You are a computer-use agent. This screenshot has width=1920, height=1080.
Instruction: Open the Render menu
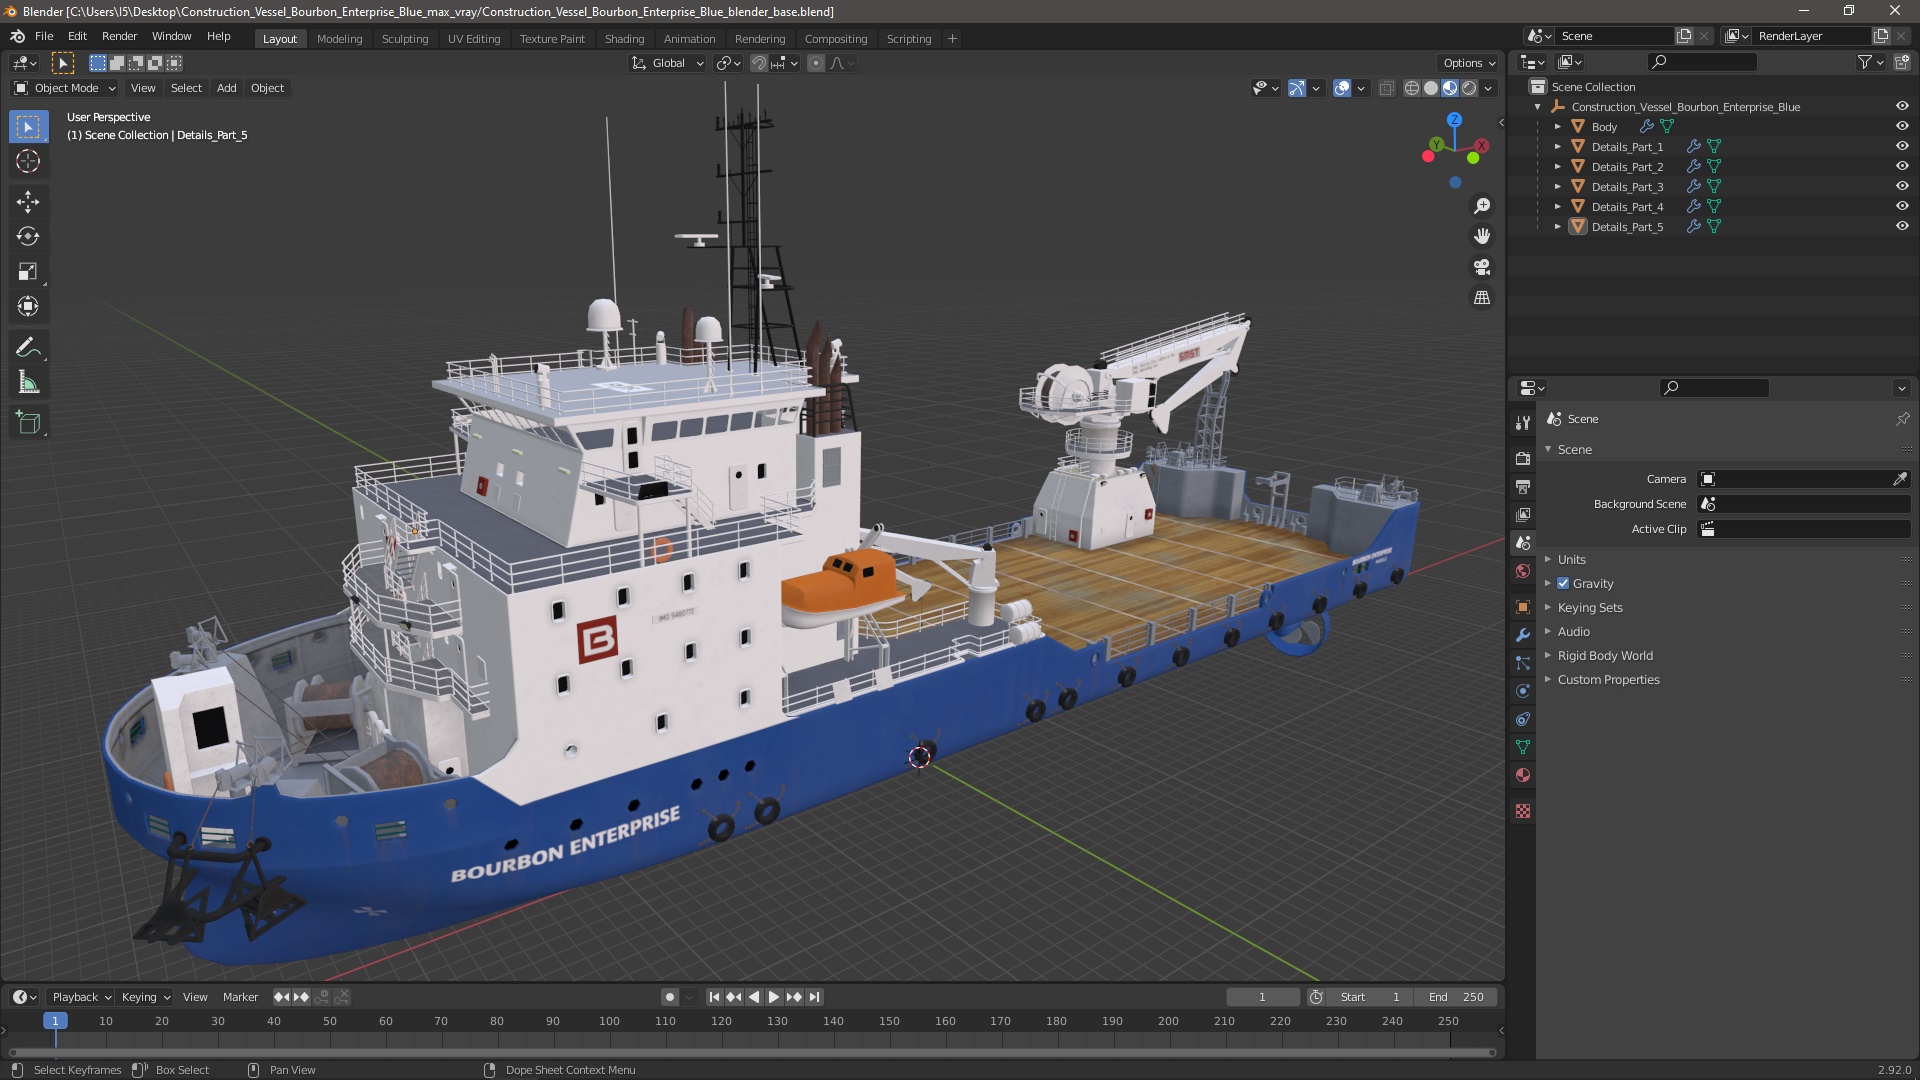(119, 36)
